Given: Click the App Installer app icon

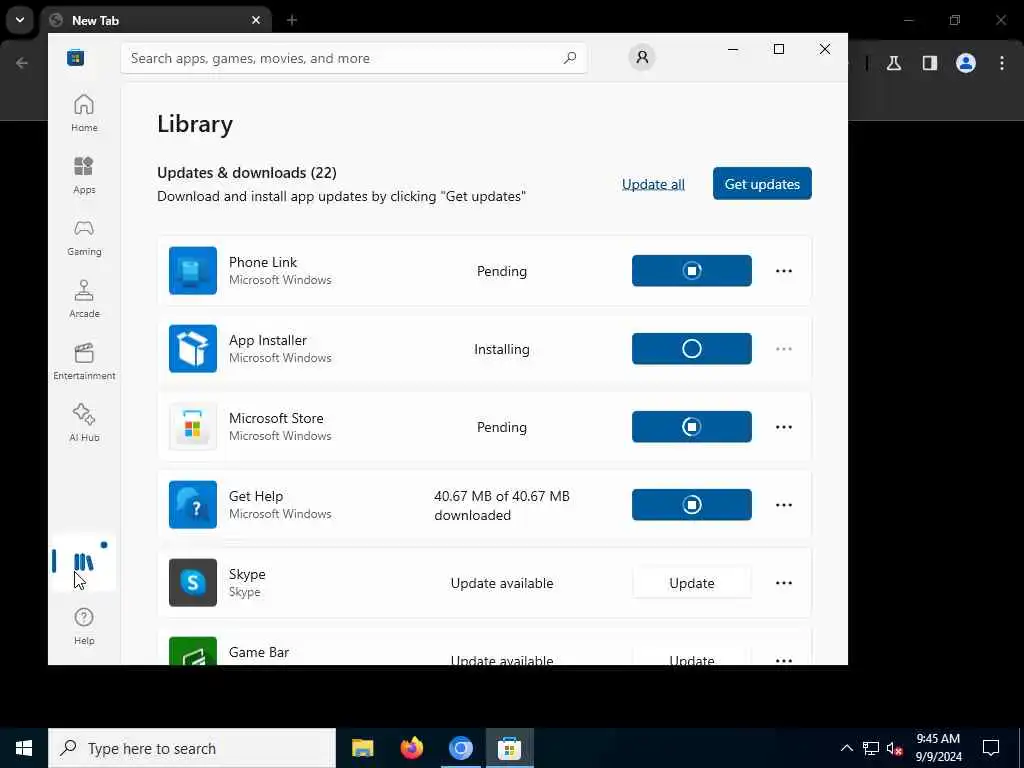Looking at the screenshot, I should 193,349.
